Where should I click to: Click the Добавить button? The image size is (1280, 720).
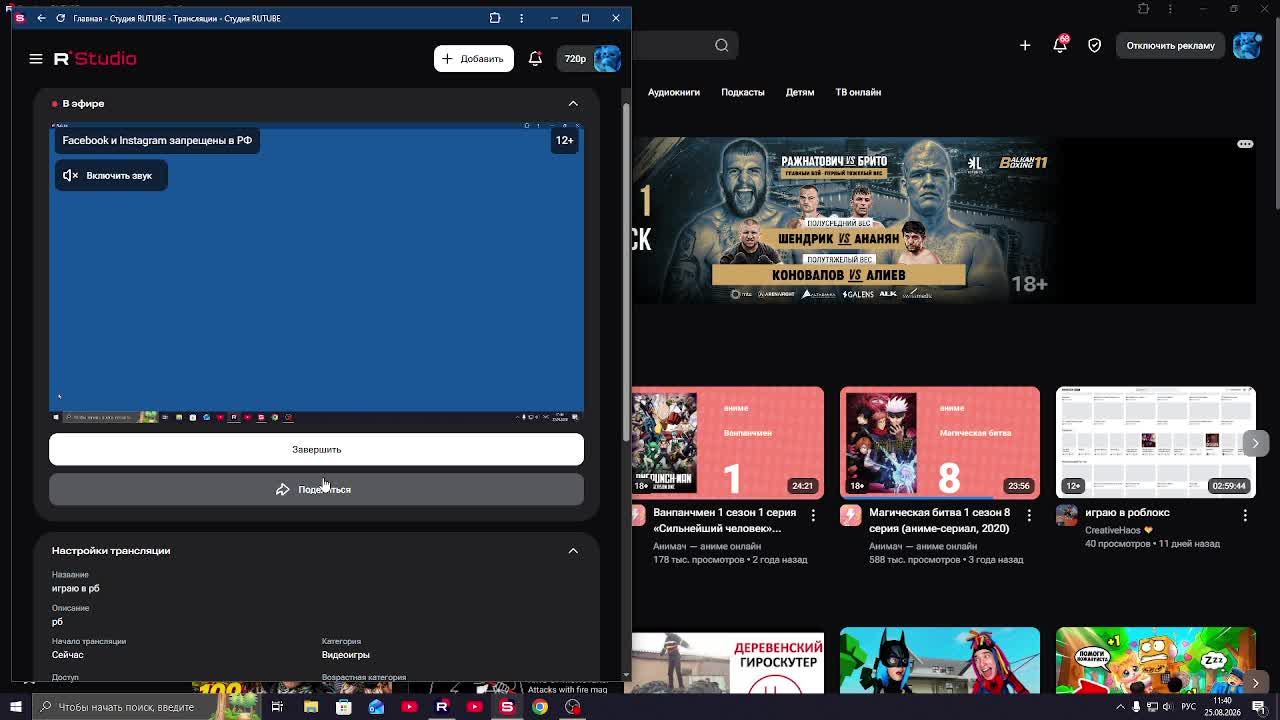474,59
